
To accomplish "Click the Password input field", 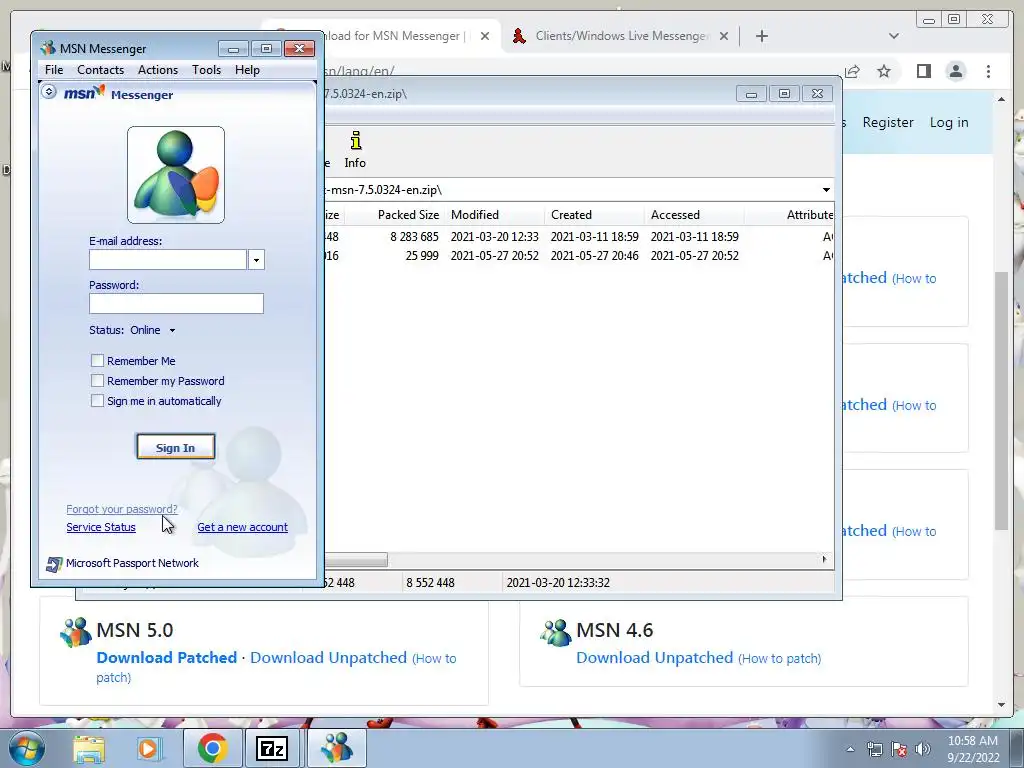I will [x=176, y=304].
